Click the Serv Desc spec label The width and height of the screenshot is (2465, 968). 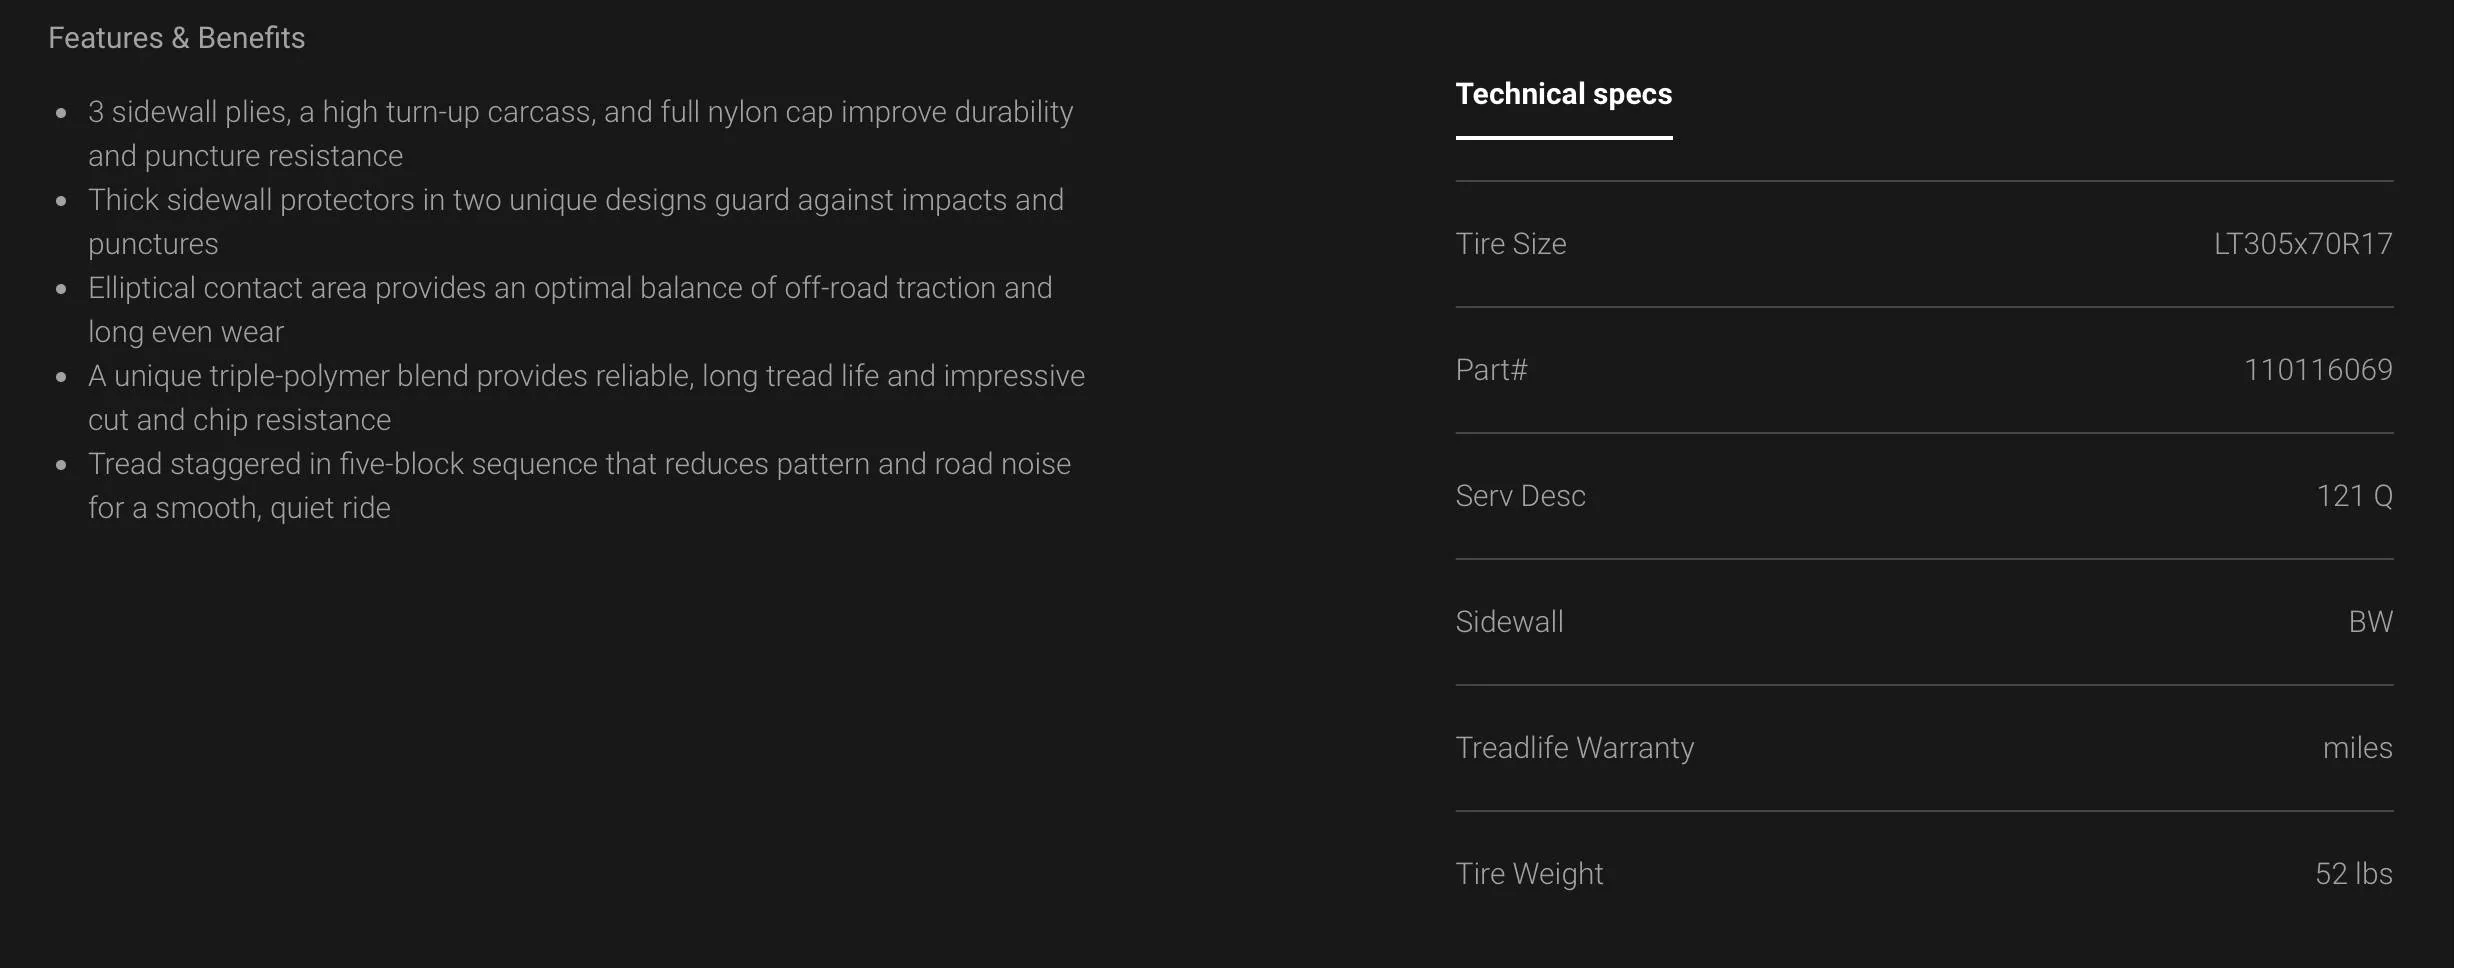(x=1520, y=496)
